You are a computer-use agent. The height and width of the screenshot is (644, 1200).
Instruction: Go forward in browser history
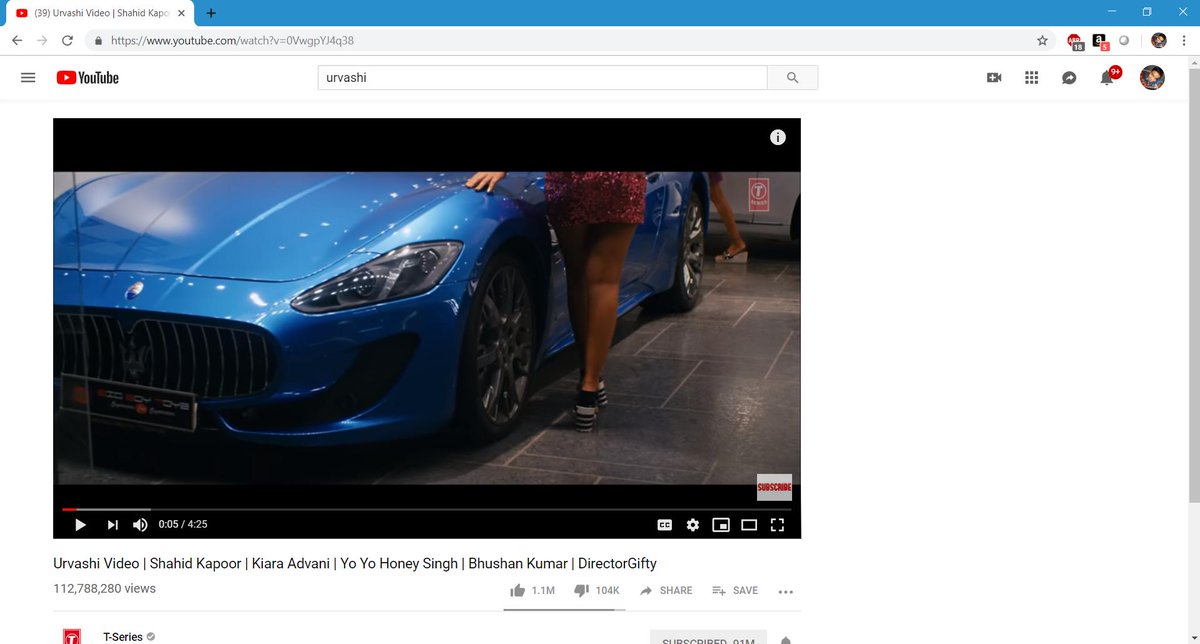[42, 41]
